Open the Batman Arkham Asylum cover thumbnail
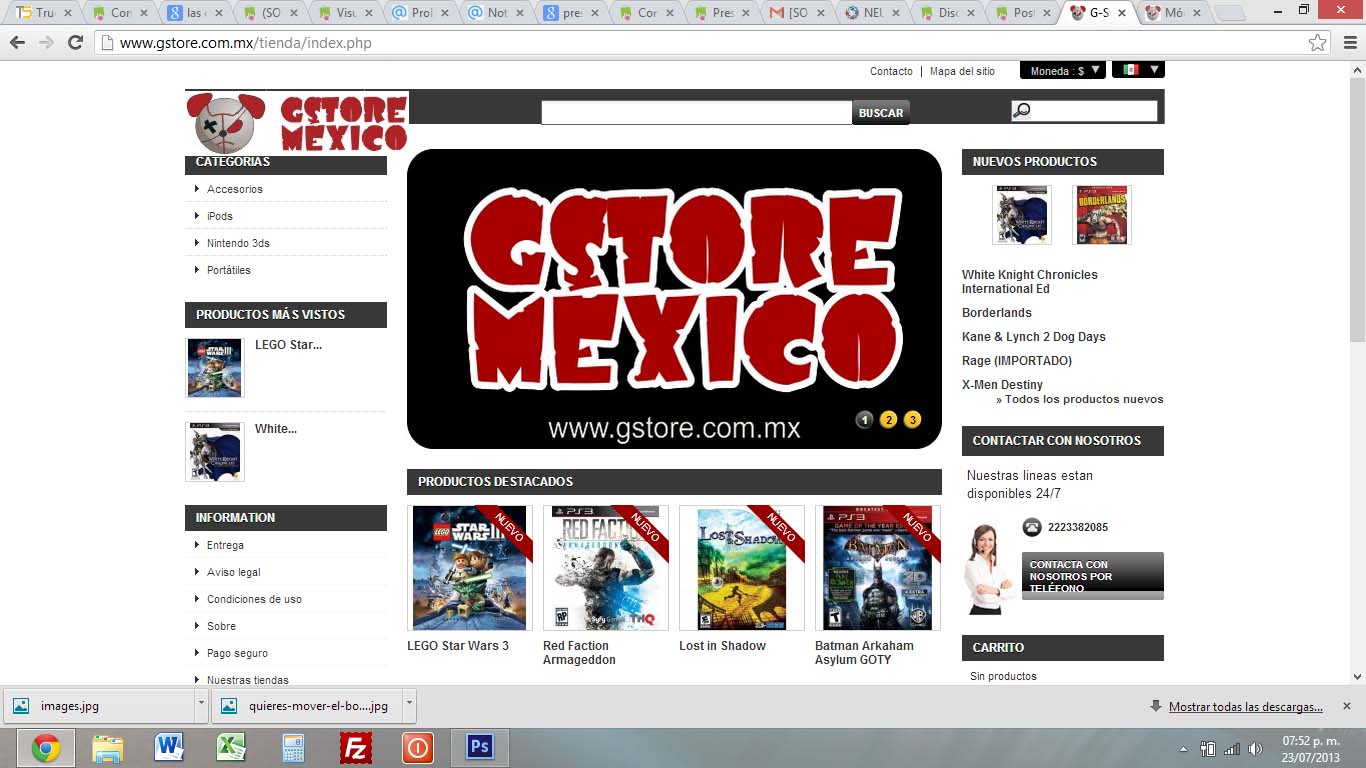 [x=878, y=568]
